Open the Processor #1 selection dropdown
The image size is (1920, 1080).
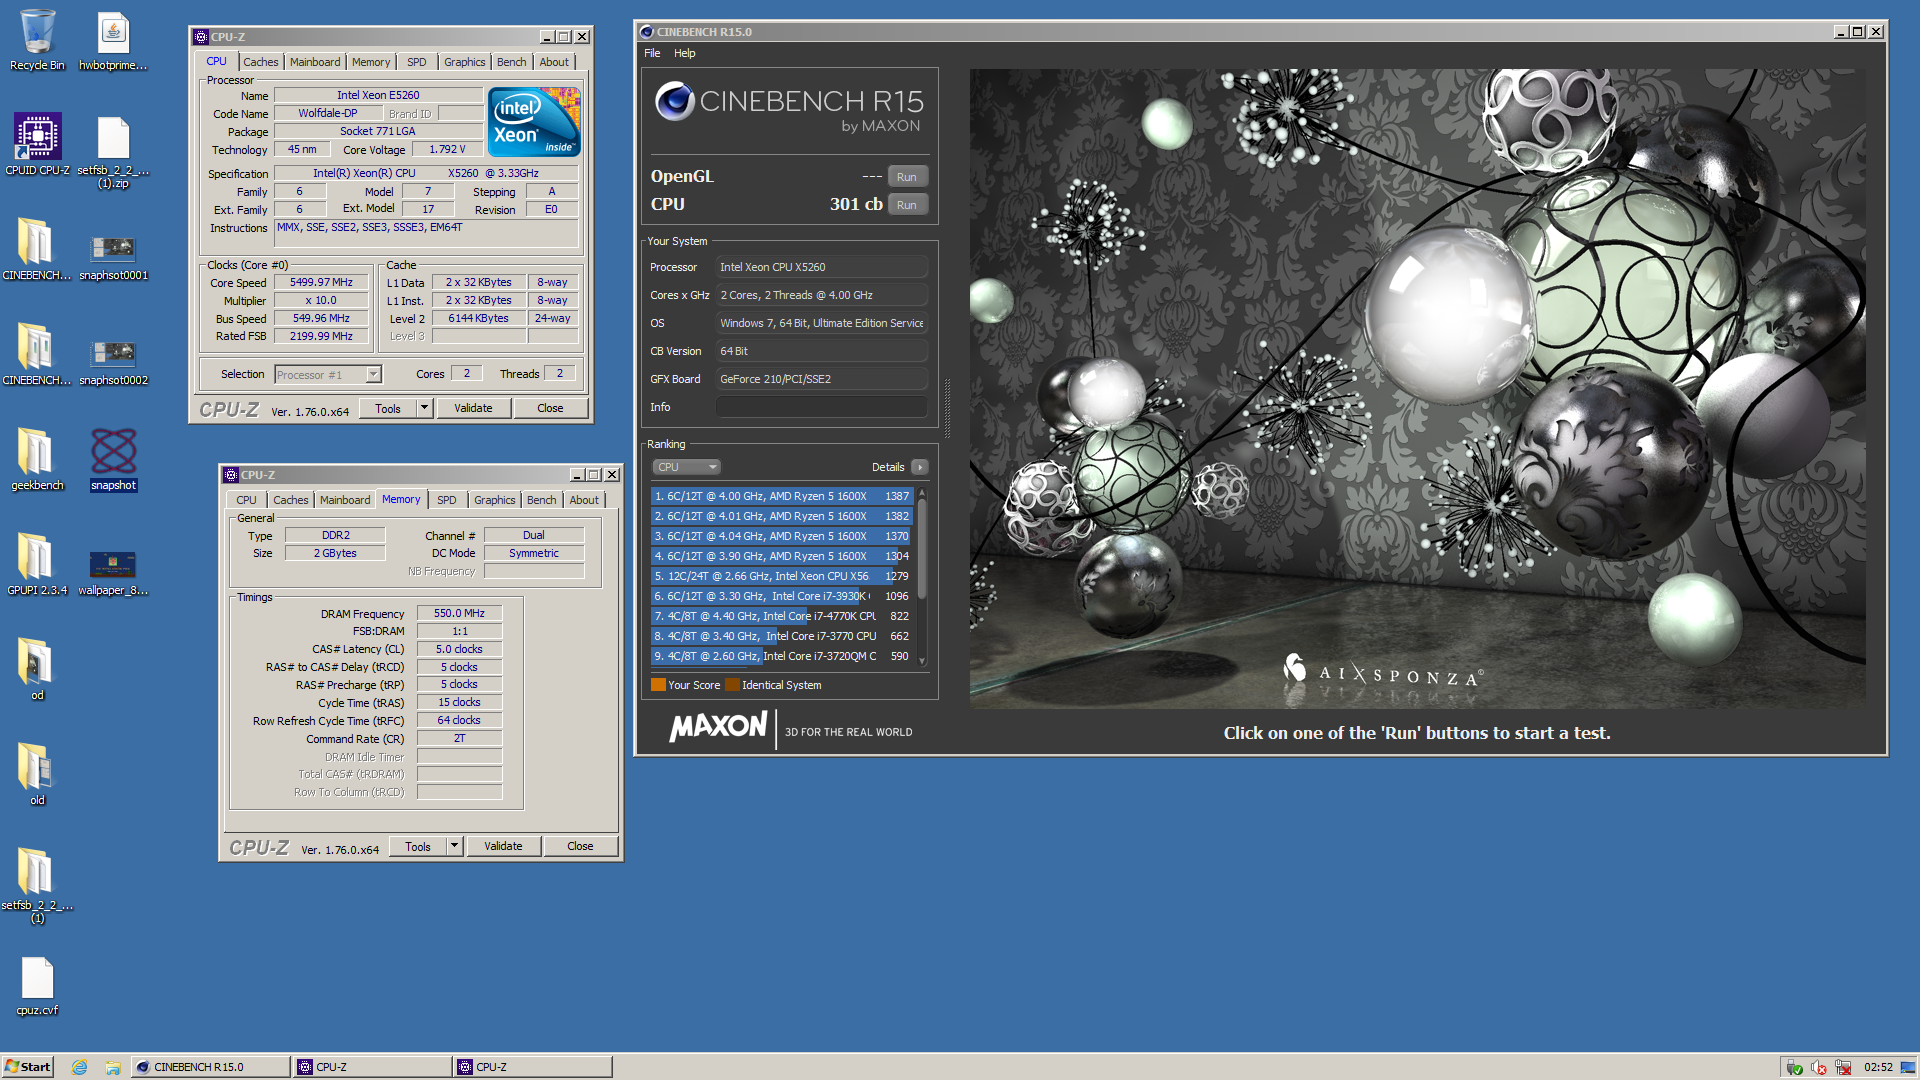(328, 374)
